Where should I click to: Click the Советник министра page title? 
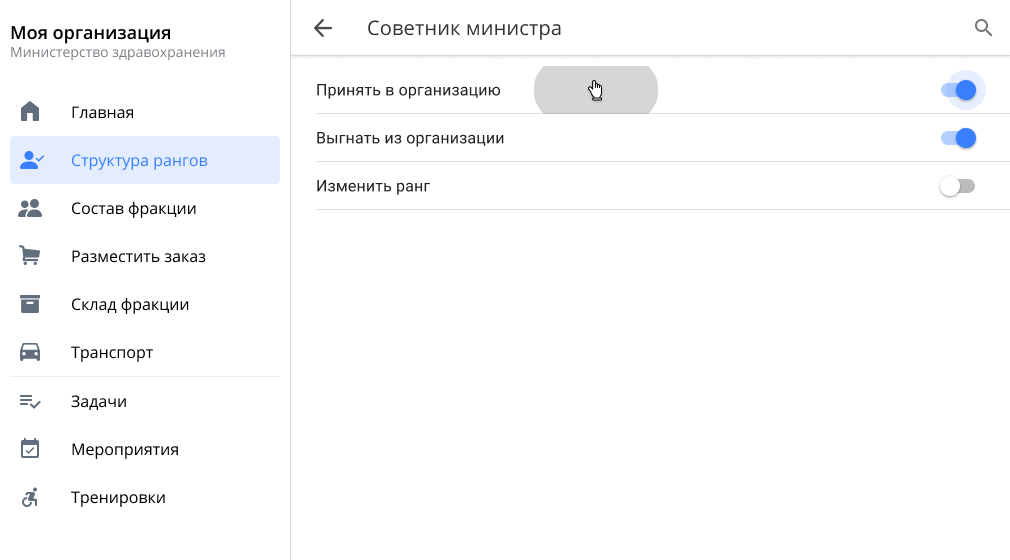pyautogui.click(x=464, y=28)
